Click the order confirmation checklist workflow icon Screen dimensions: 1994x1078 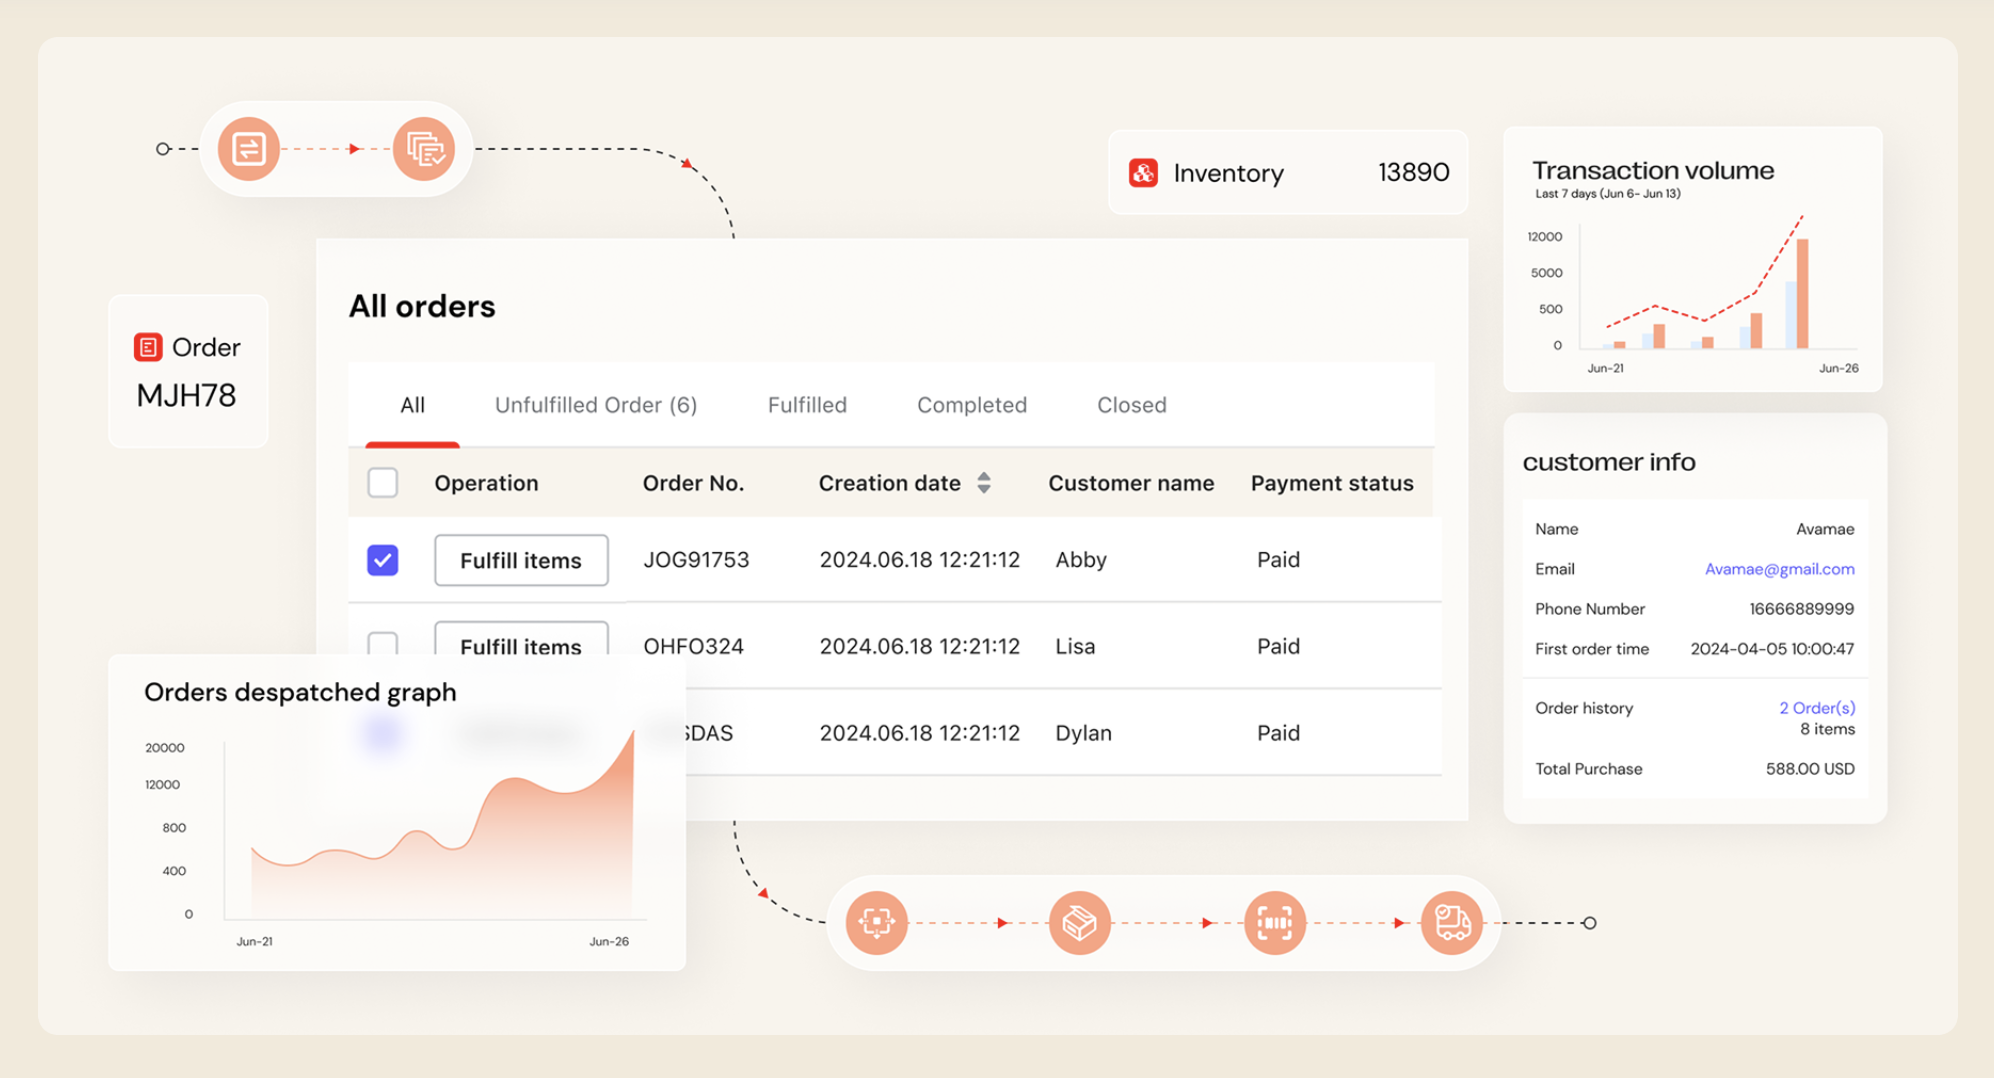pyautogui.click(x=424, y=149)
